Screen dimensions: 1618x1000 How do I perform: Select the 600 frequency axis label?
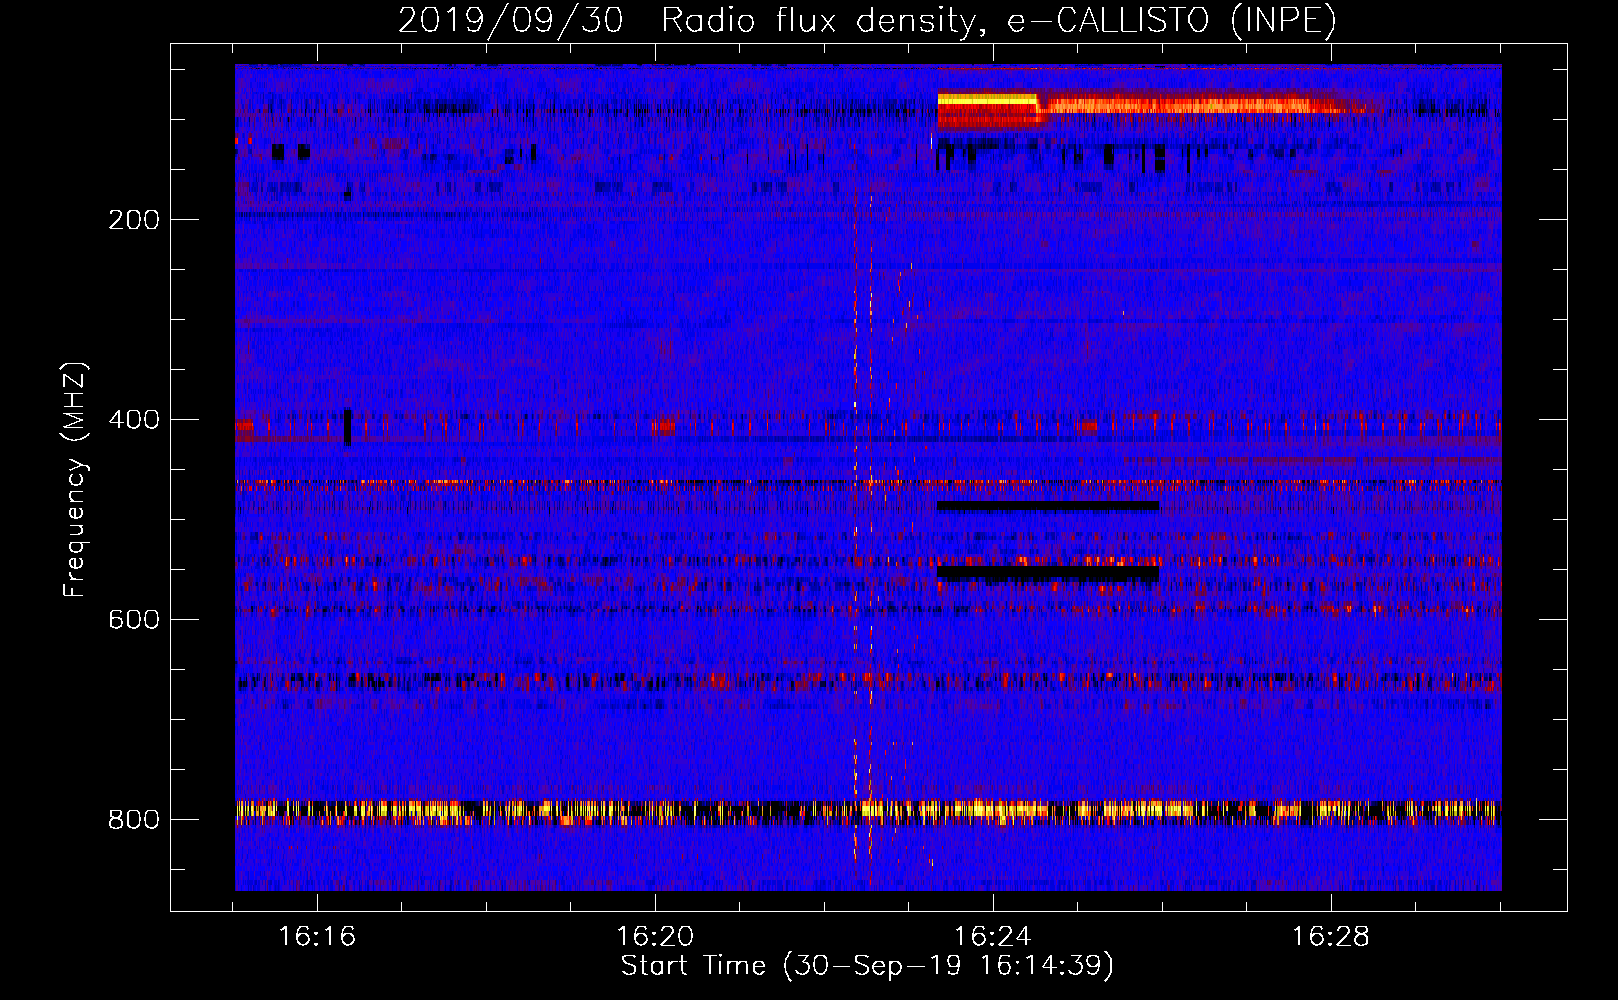[x=134, y=620]
